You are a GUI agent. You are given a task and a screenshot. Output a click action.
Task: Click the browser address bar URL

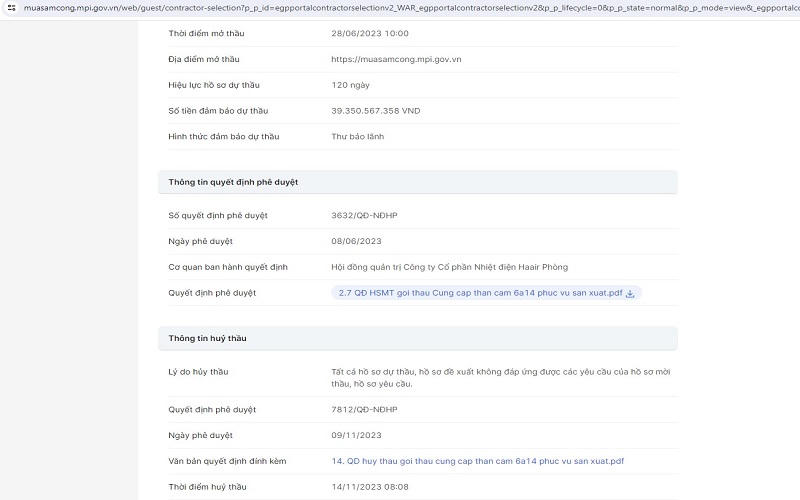pos(400,7)
